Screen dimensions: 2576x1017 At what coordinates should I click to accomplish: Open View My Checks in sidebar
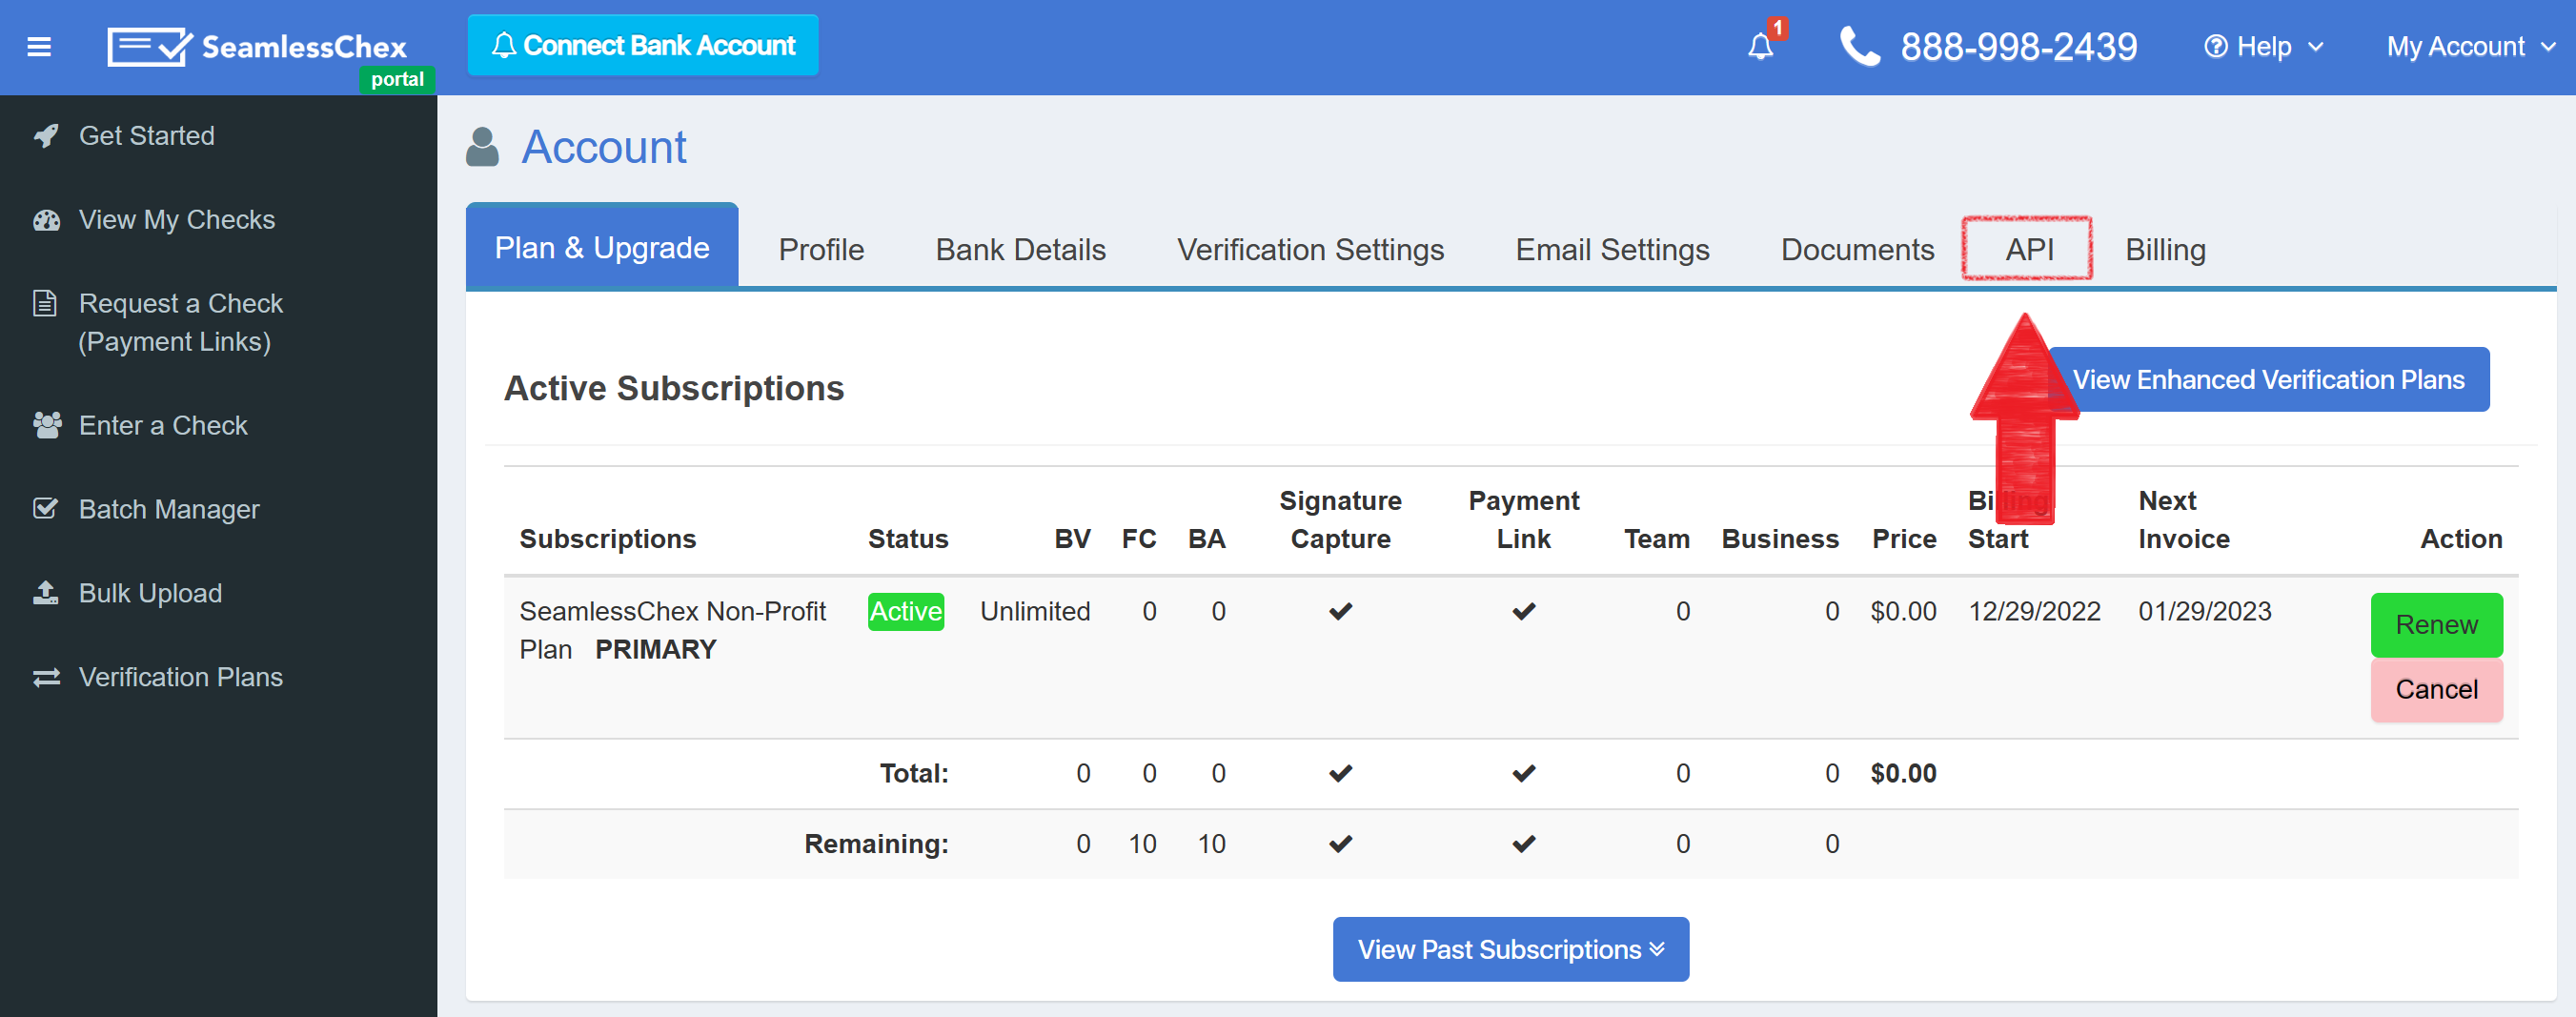(x=177, y=220)
